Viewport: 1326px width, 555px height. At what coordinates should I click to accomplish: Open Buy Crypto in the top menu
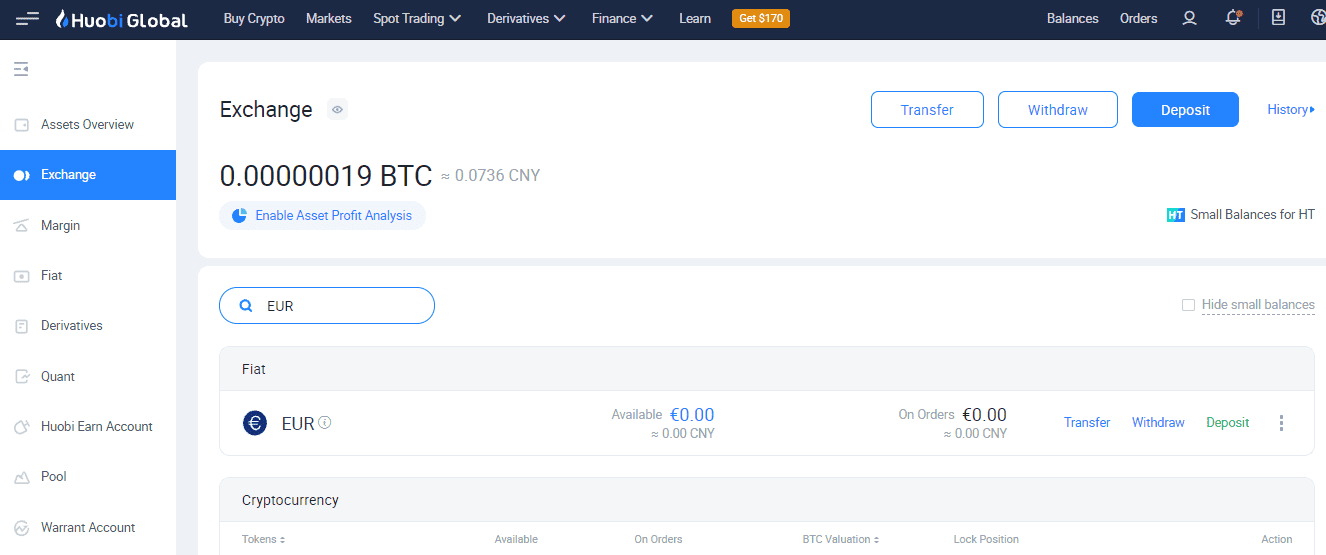[254, 18]
